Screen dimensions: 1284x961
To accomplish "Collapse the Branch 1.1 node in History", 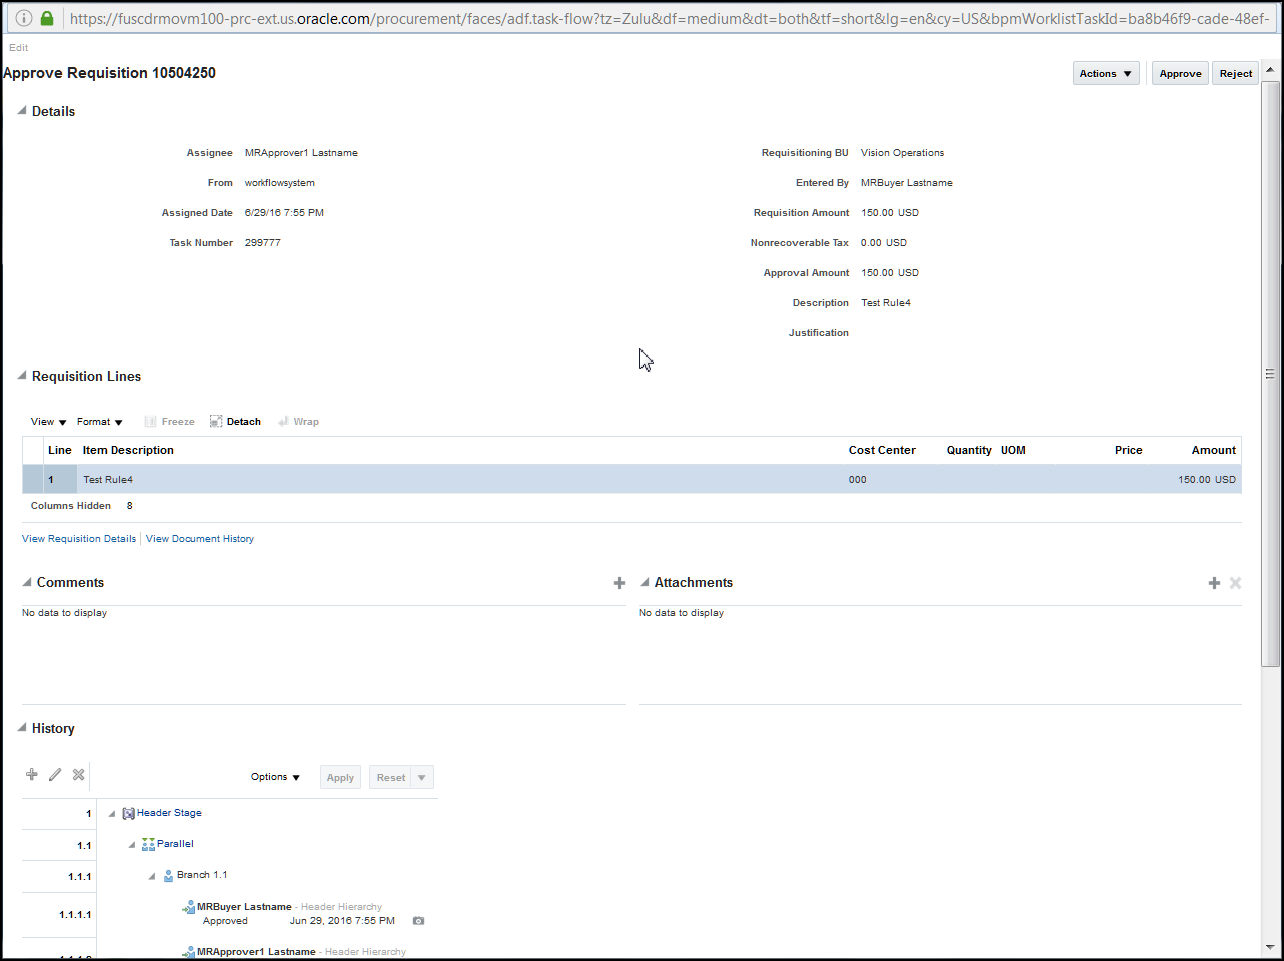I will (x=150, y=875).
